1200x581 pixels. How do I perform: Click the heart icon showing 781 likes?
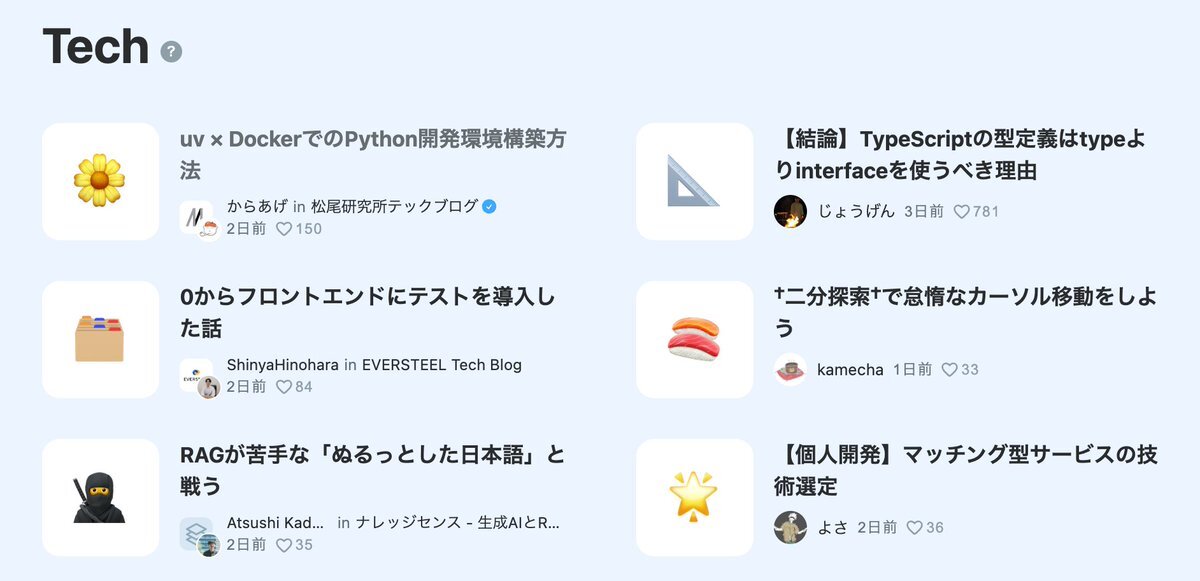click(x=962, y=212)
